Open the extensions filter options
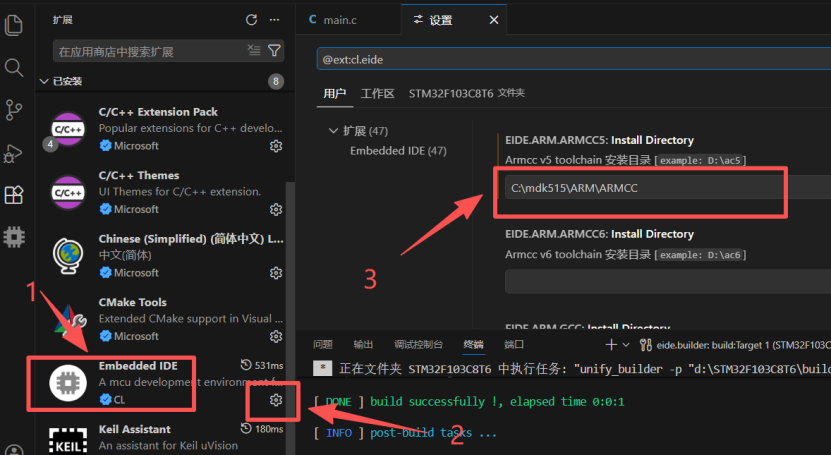Viewport: 831px width, 455px height. pyautogui.click(x=274, y=50)
